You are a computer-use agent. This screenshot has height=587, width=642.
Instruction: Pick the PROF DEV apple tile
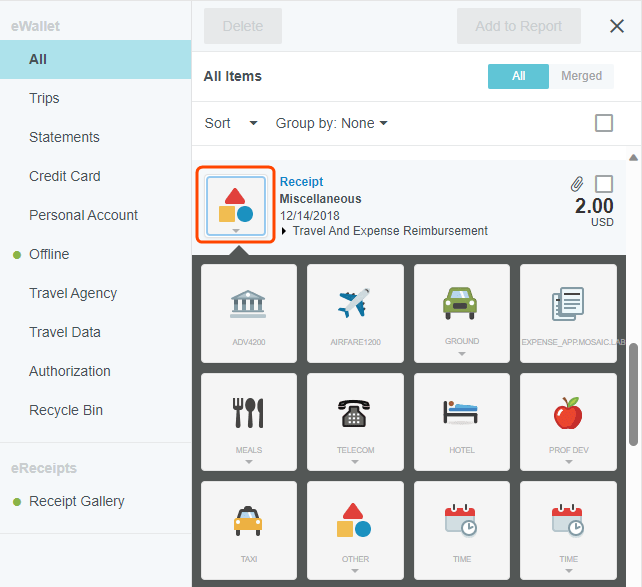tap(568, 420)
